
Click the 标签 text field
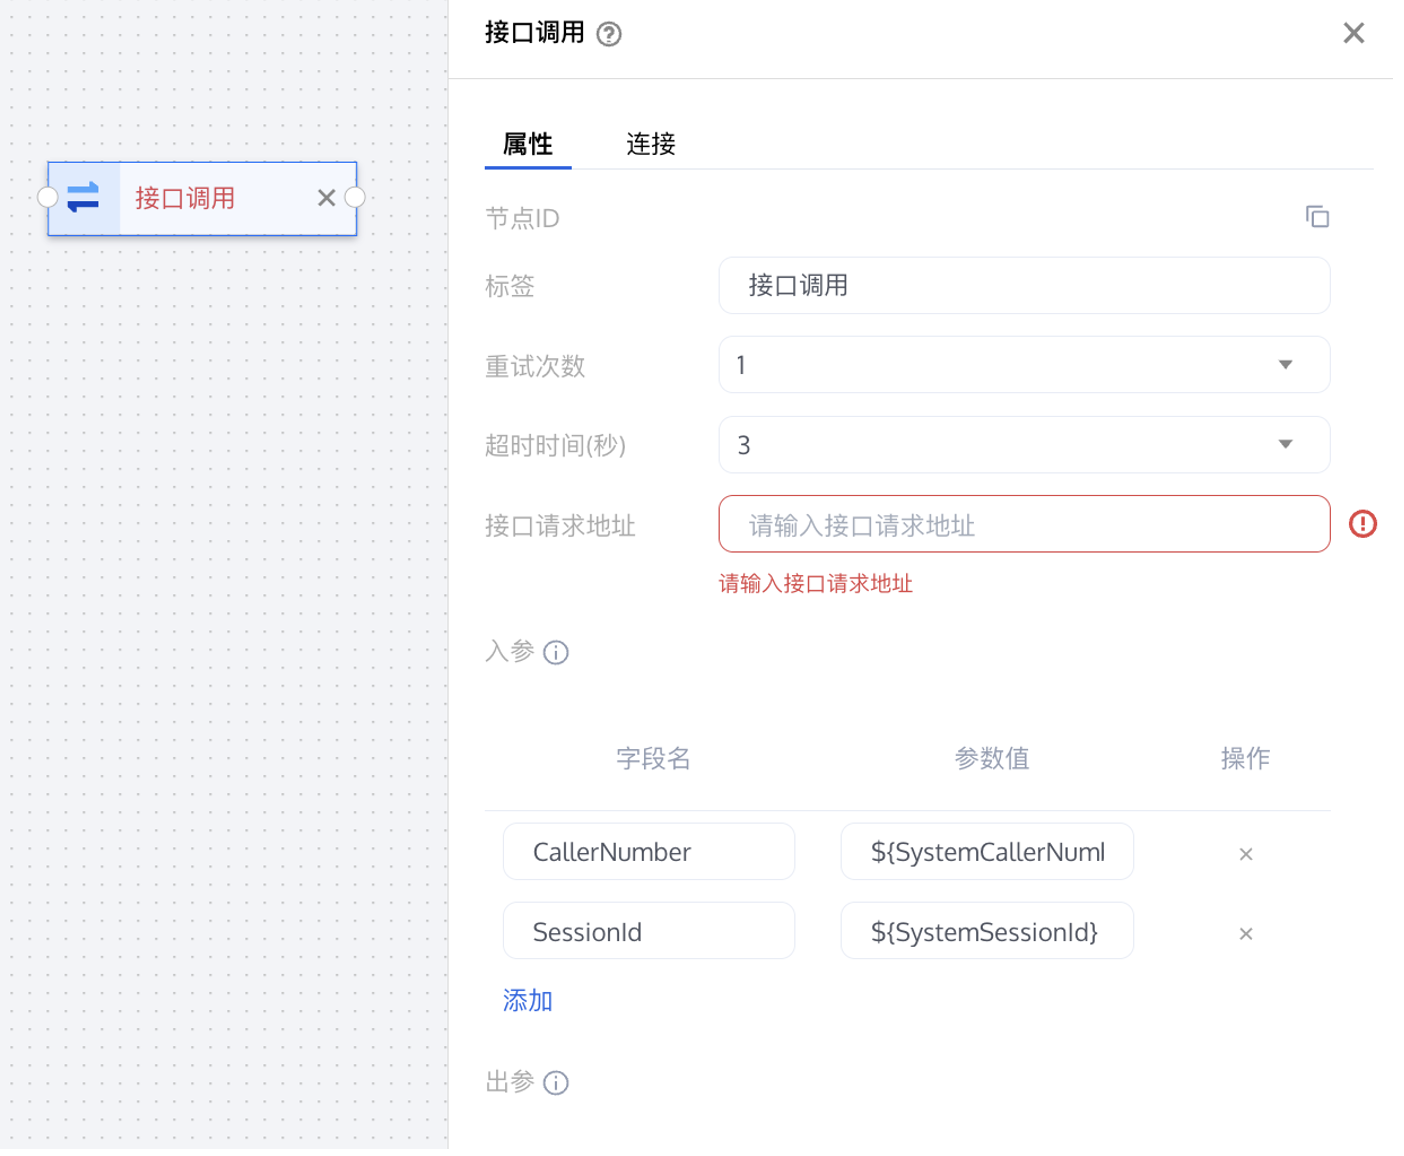[1024, 286]
